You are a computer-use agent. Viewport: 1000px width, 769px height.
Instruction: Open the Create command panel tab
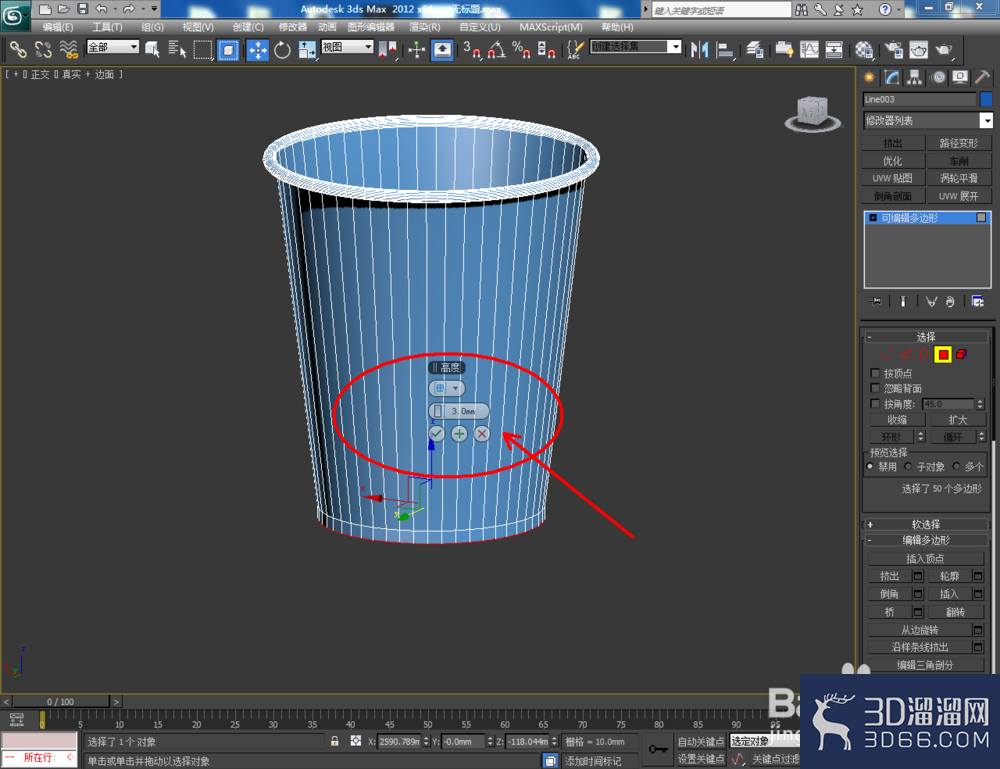point(869,78)
